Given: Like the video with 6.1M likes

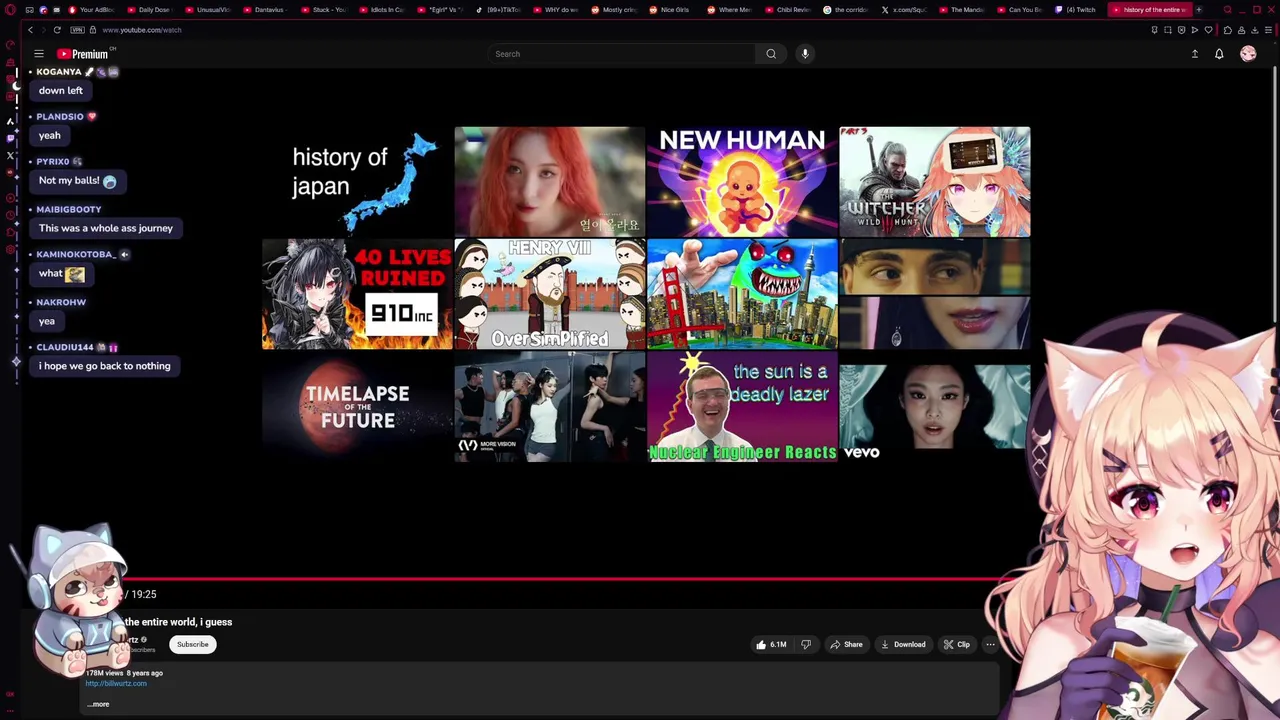Looking at the screenshot, I should coord(771,645).
